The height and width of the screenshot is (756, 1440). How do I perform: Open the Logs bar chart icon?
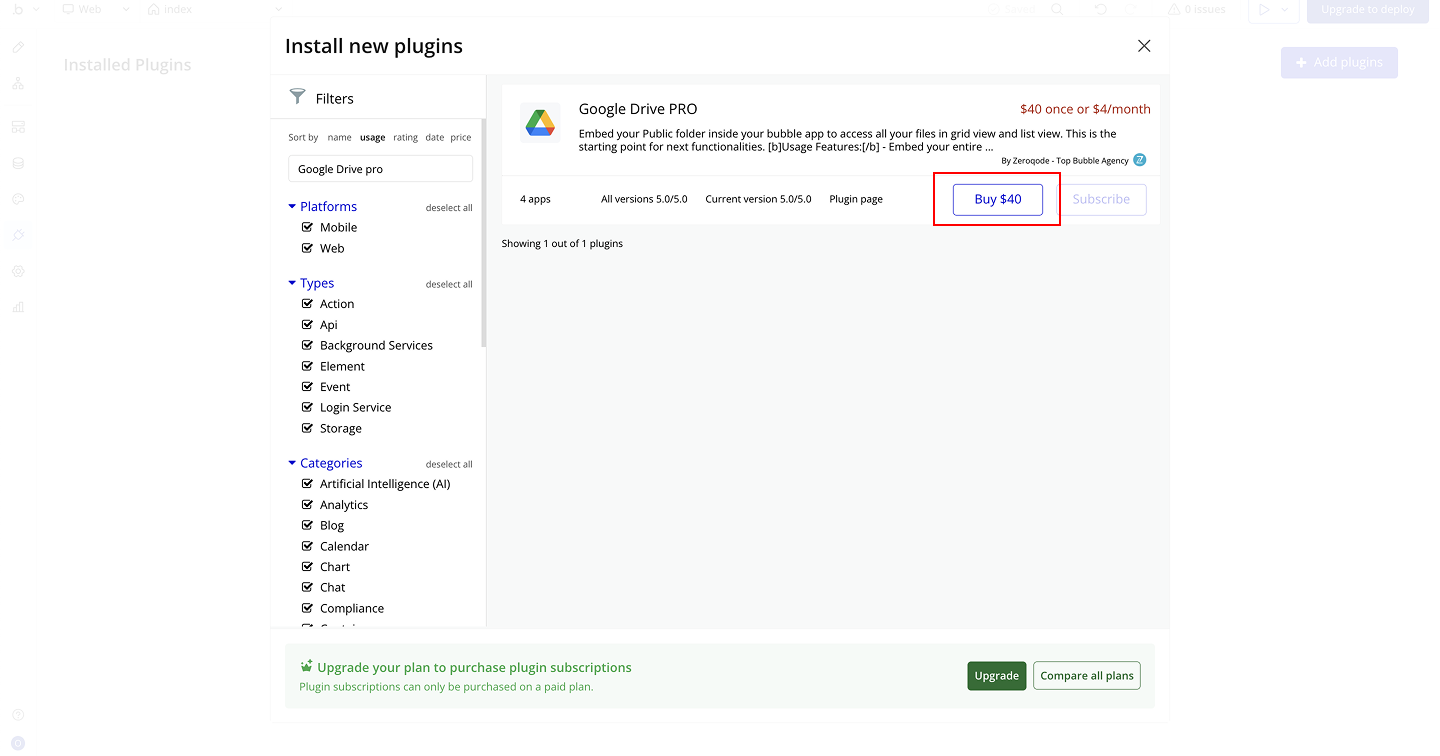pyautogui.click(x=18, y=307)
